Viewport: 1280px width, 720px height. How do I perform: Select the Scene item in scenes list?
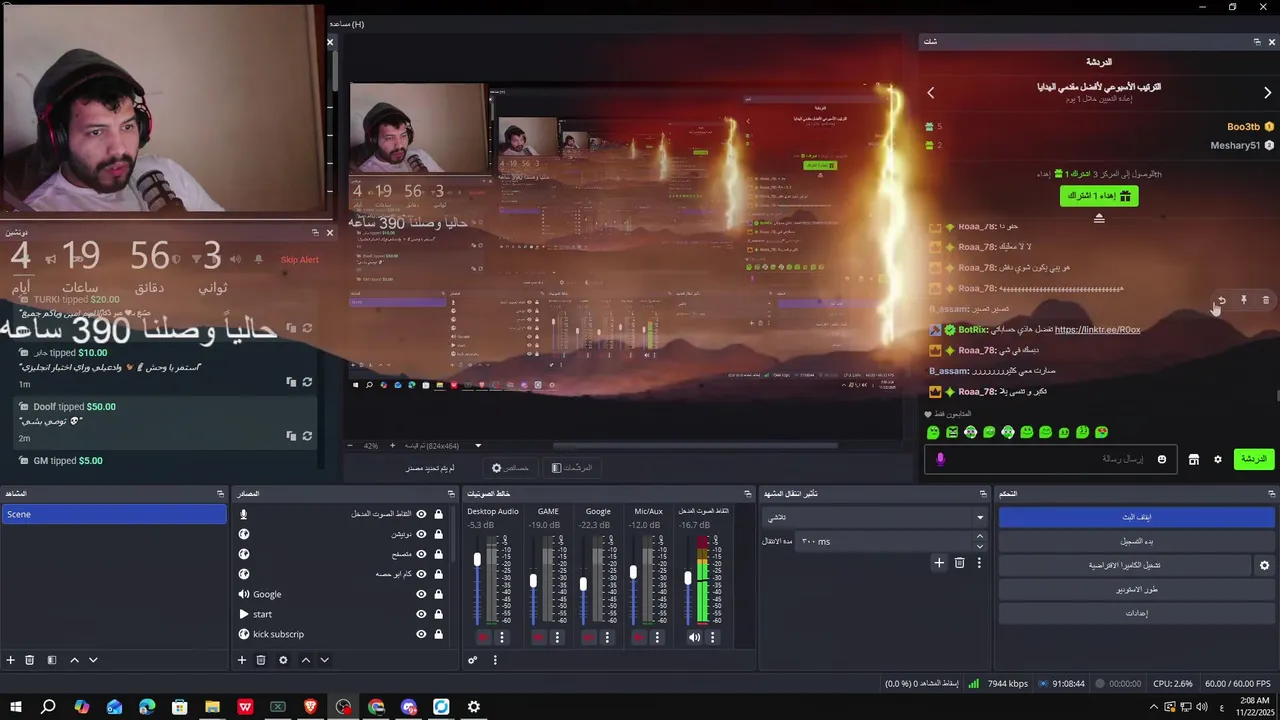(x=114, y=514)
